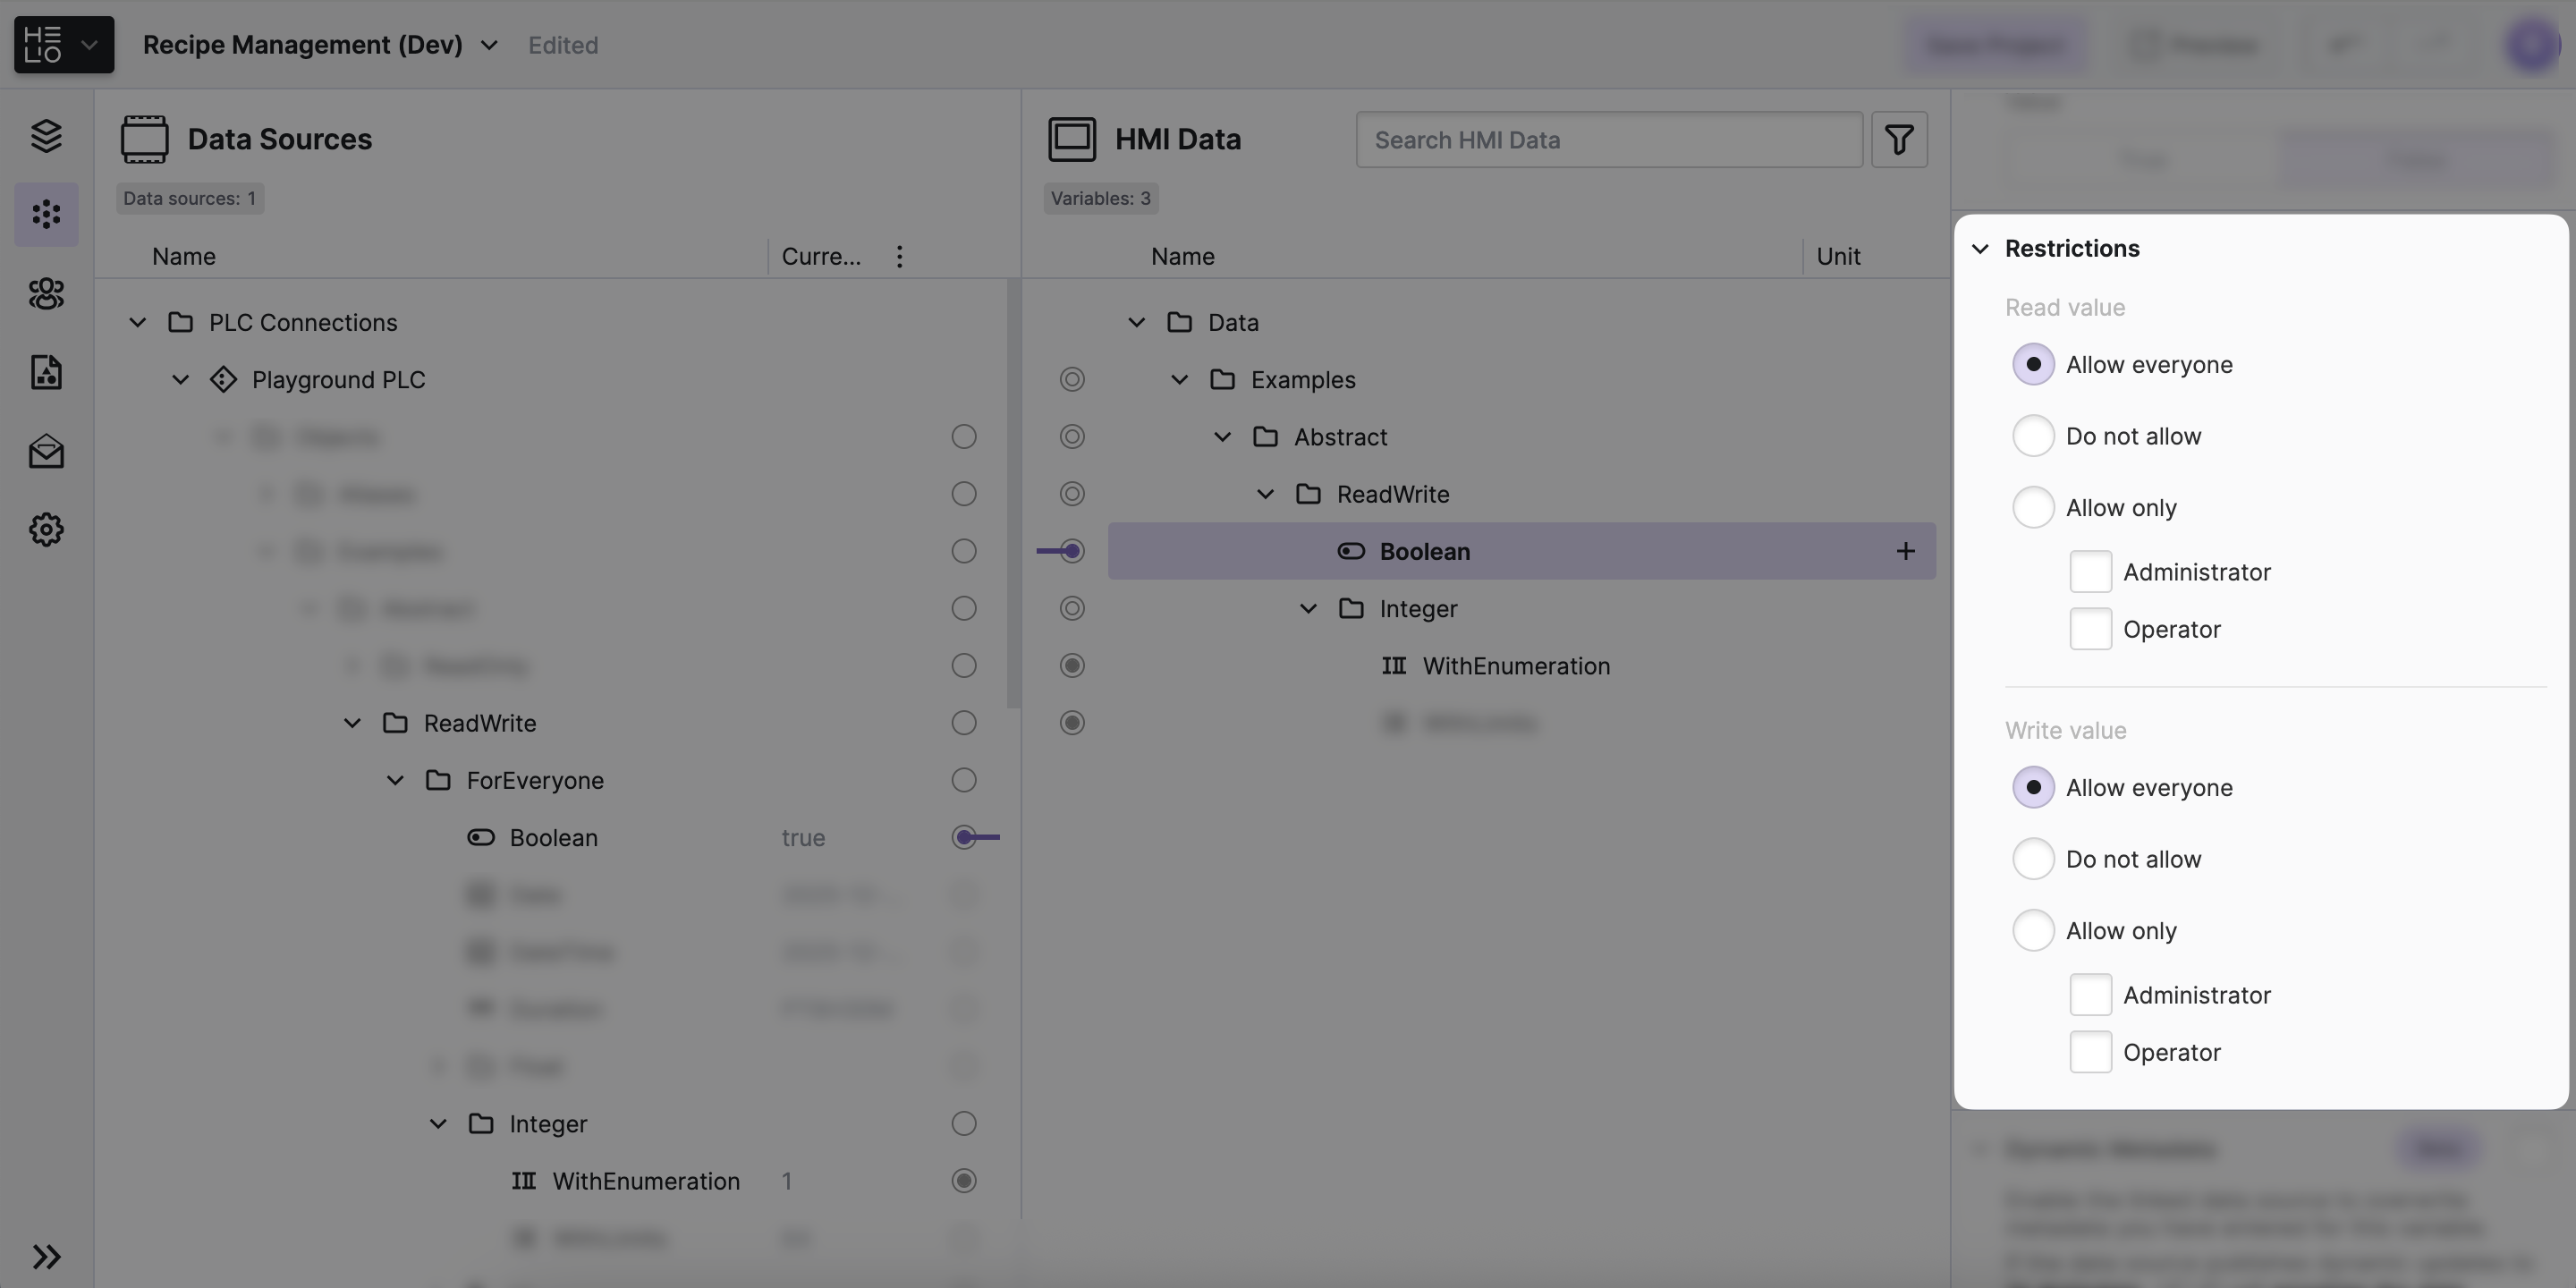
Task: Open settings gear in sidebar
Action: 46,529
